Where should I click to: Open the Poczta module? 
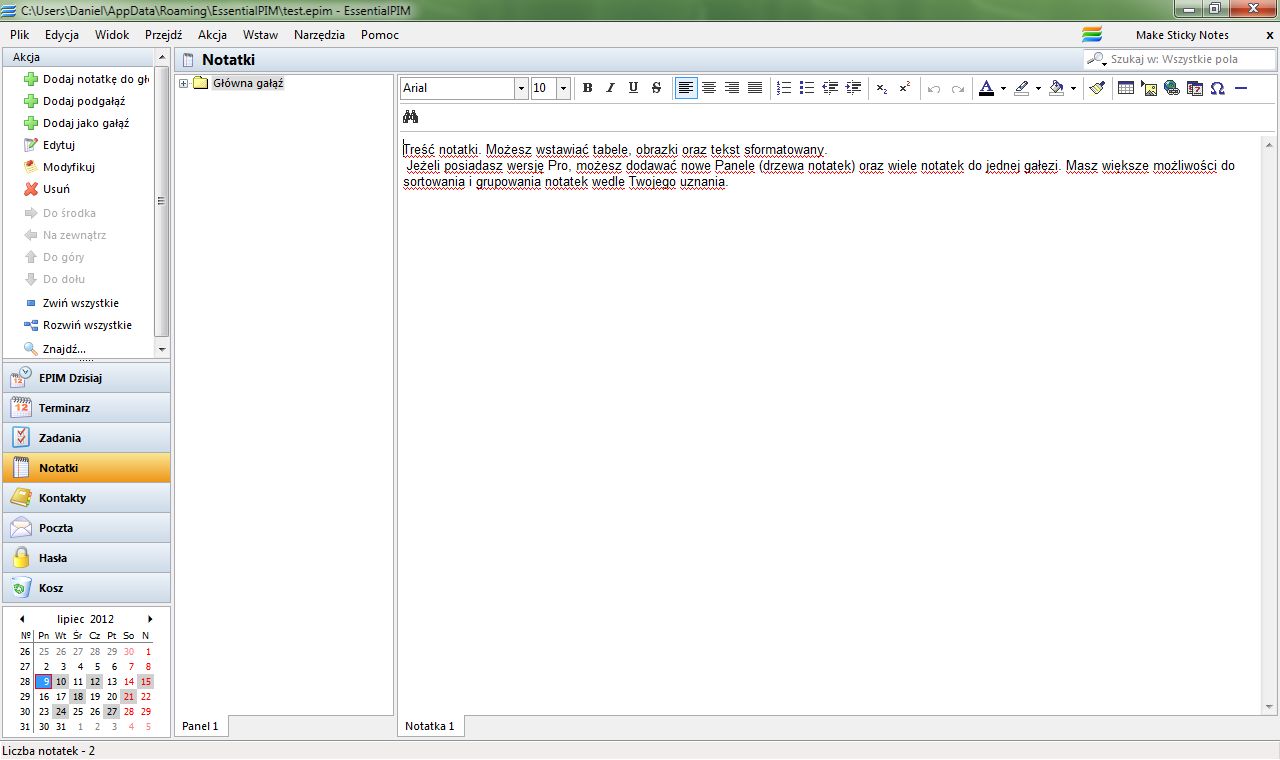point(86,528)
